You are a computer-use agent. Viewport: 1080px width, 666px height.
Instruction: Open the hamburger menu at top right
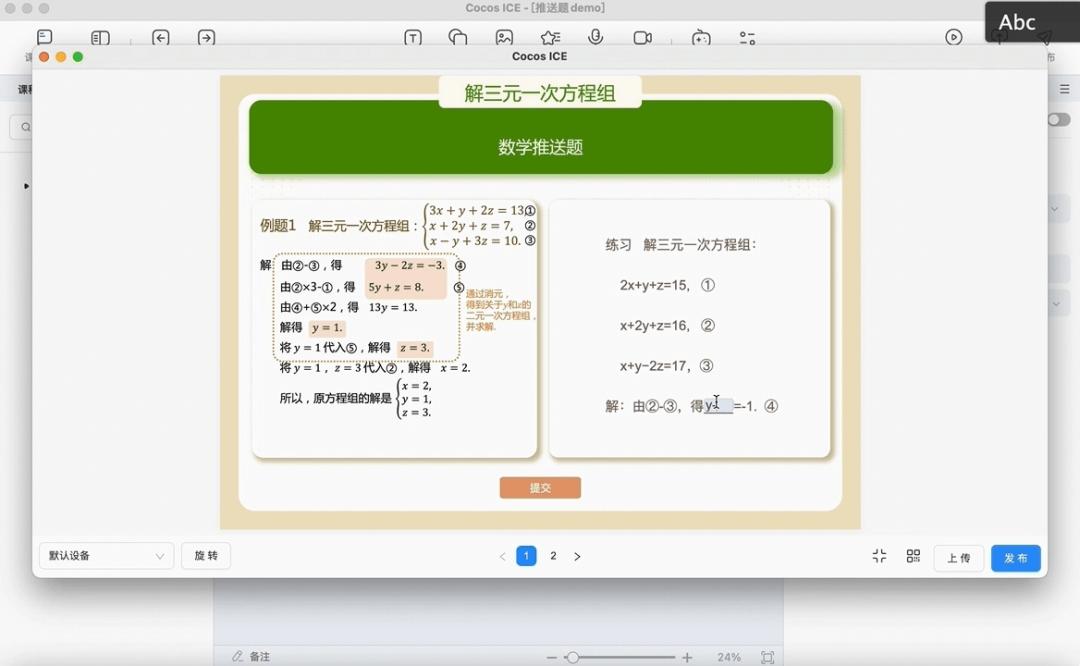(1064, 88)
